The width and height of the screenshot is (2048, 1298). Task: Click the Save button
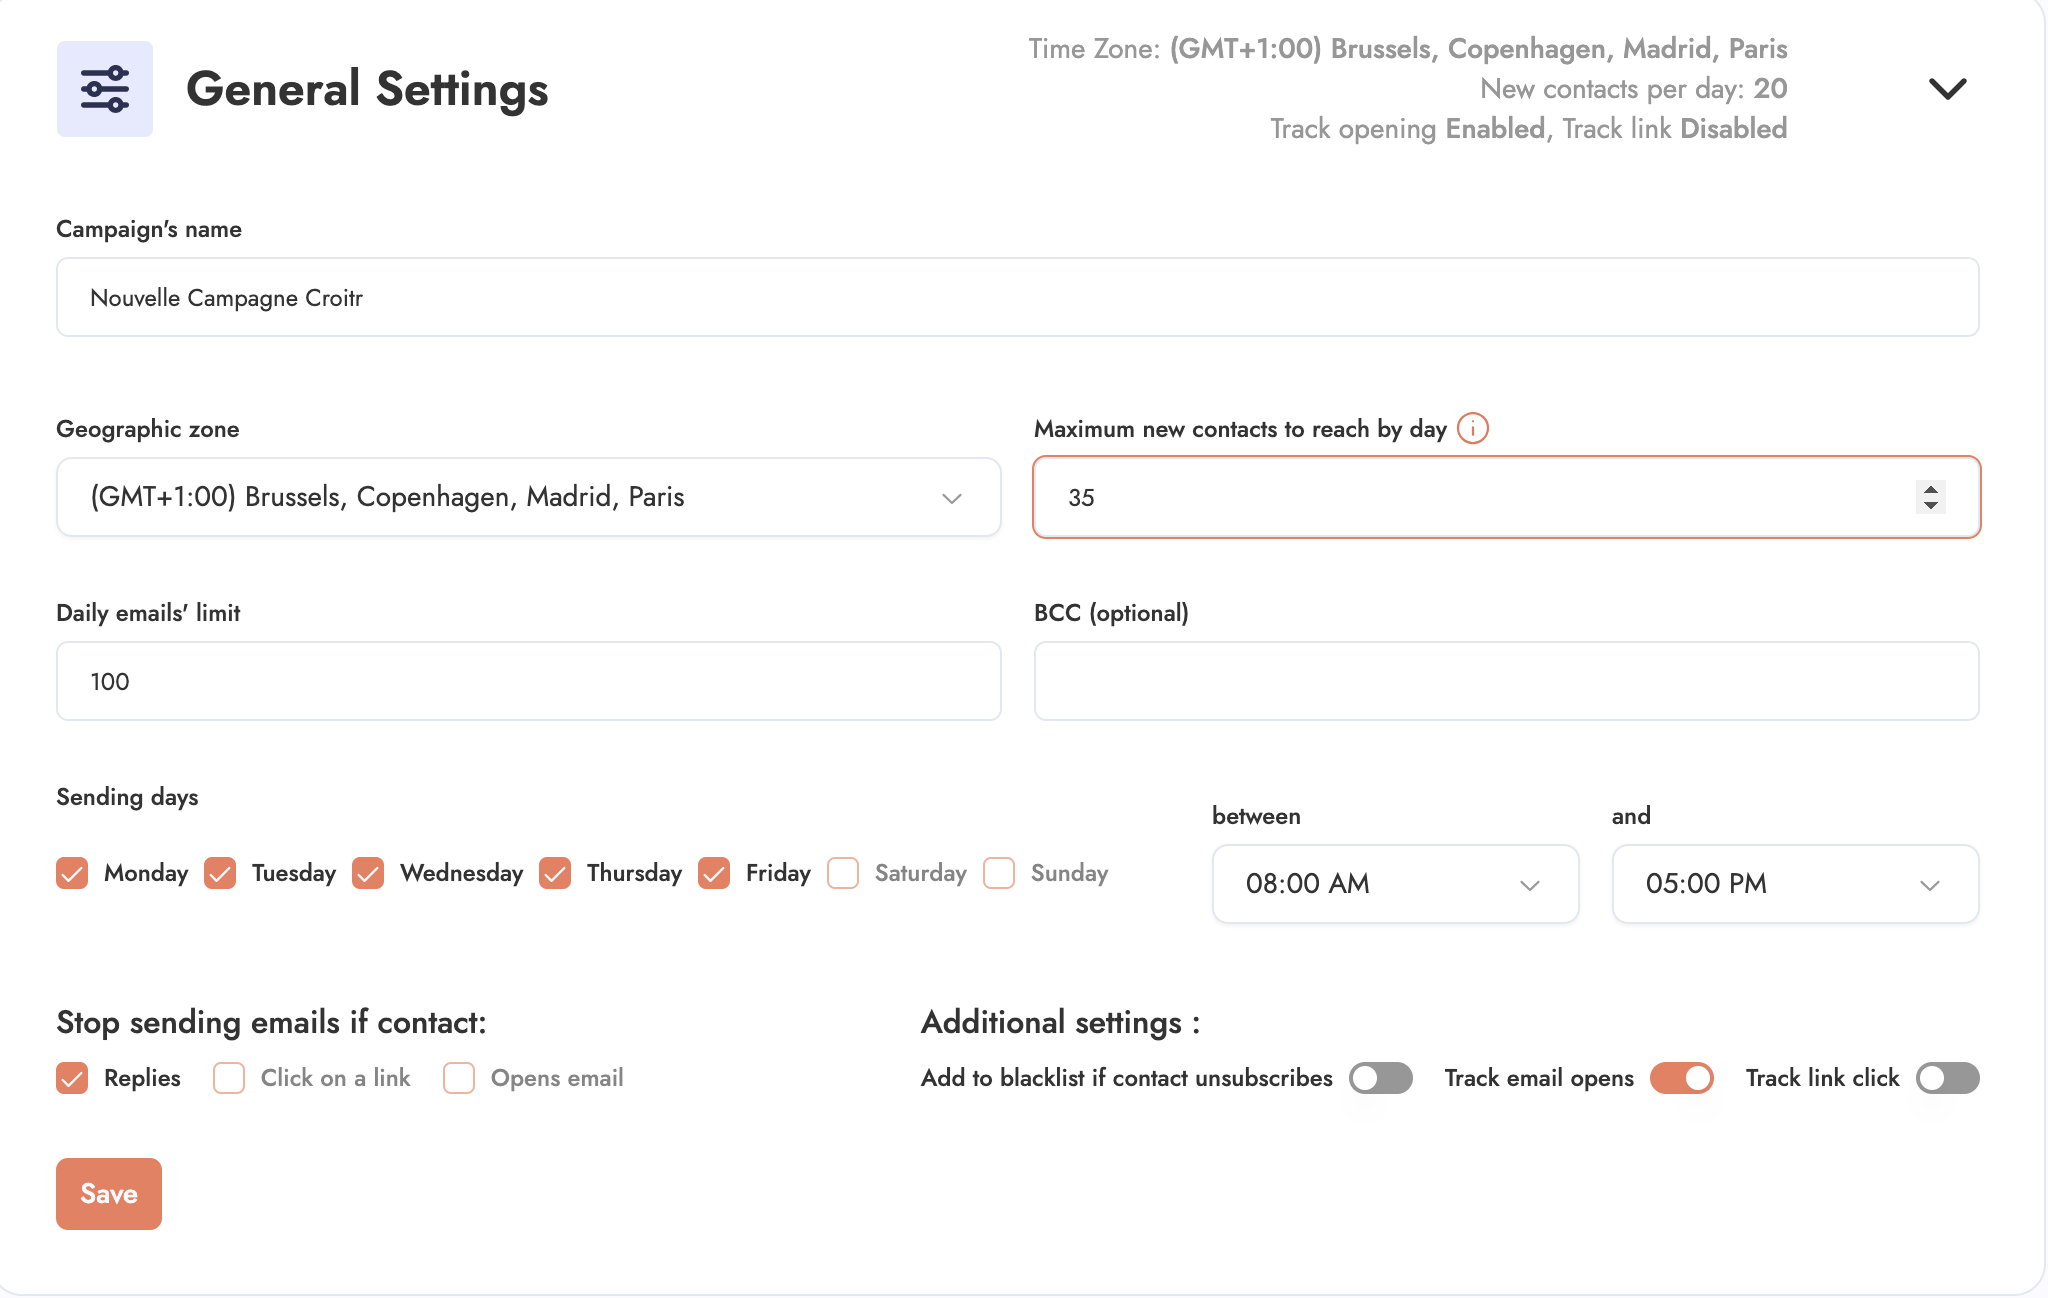coord(109,1194)
